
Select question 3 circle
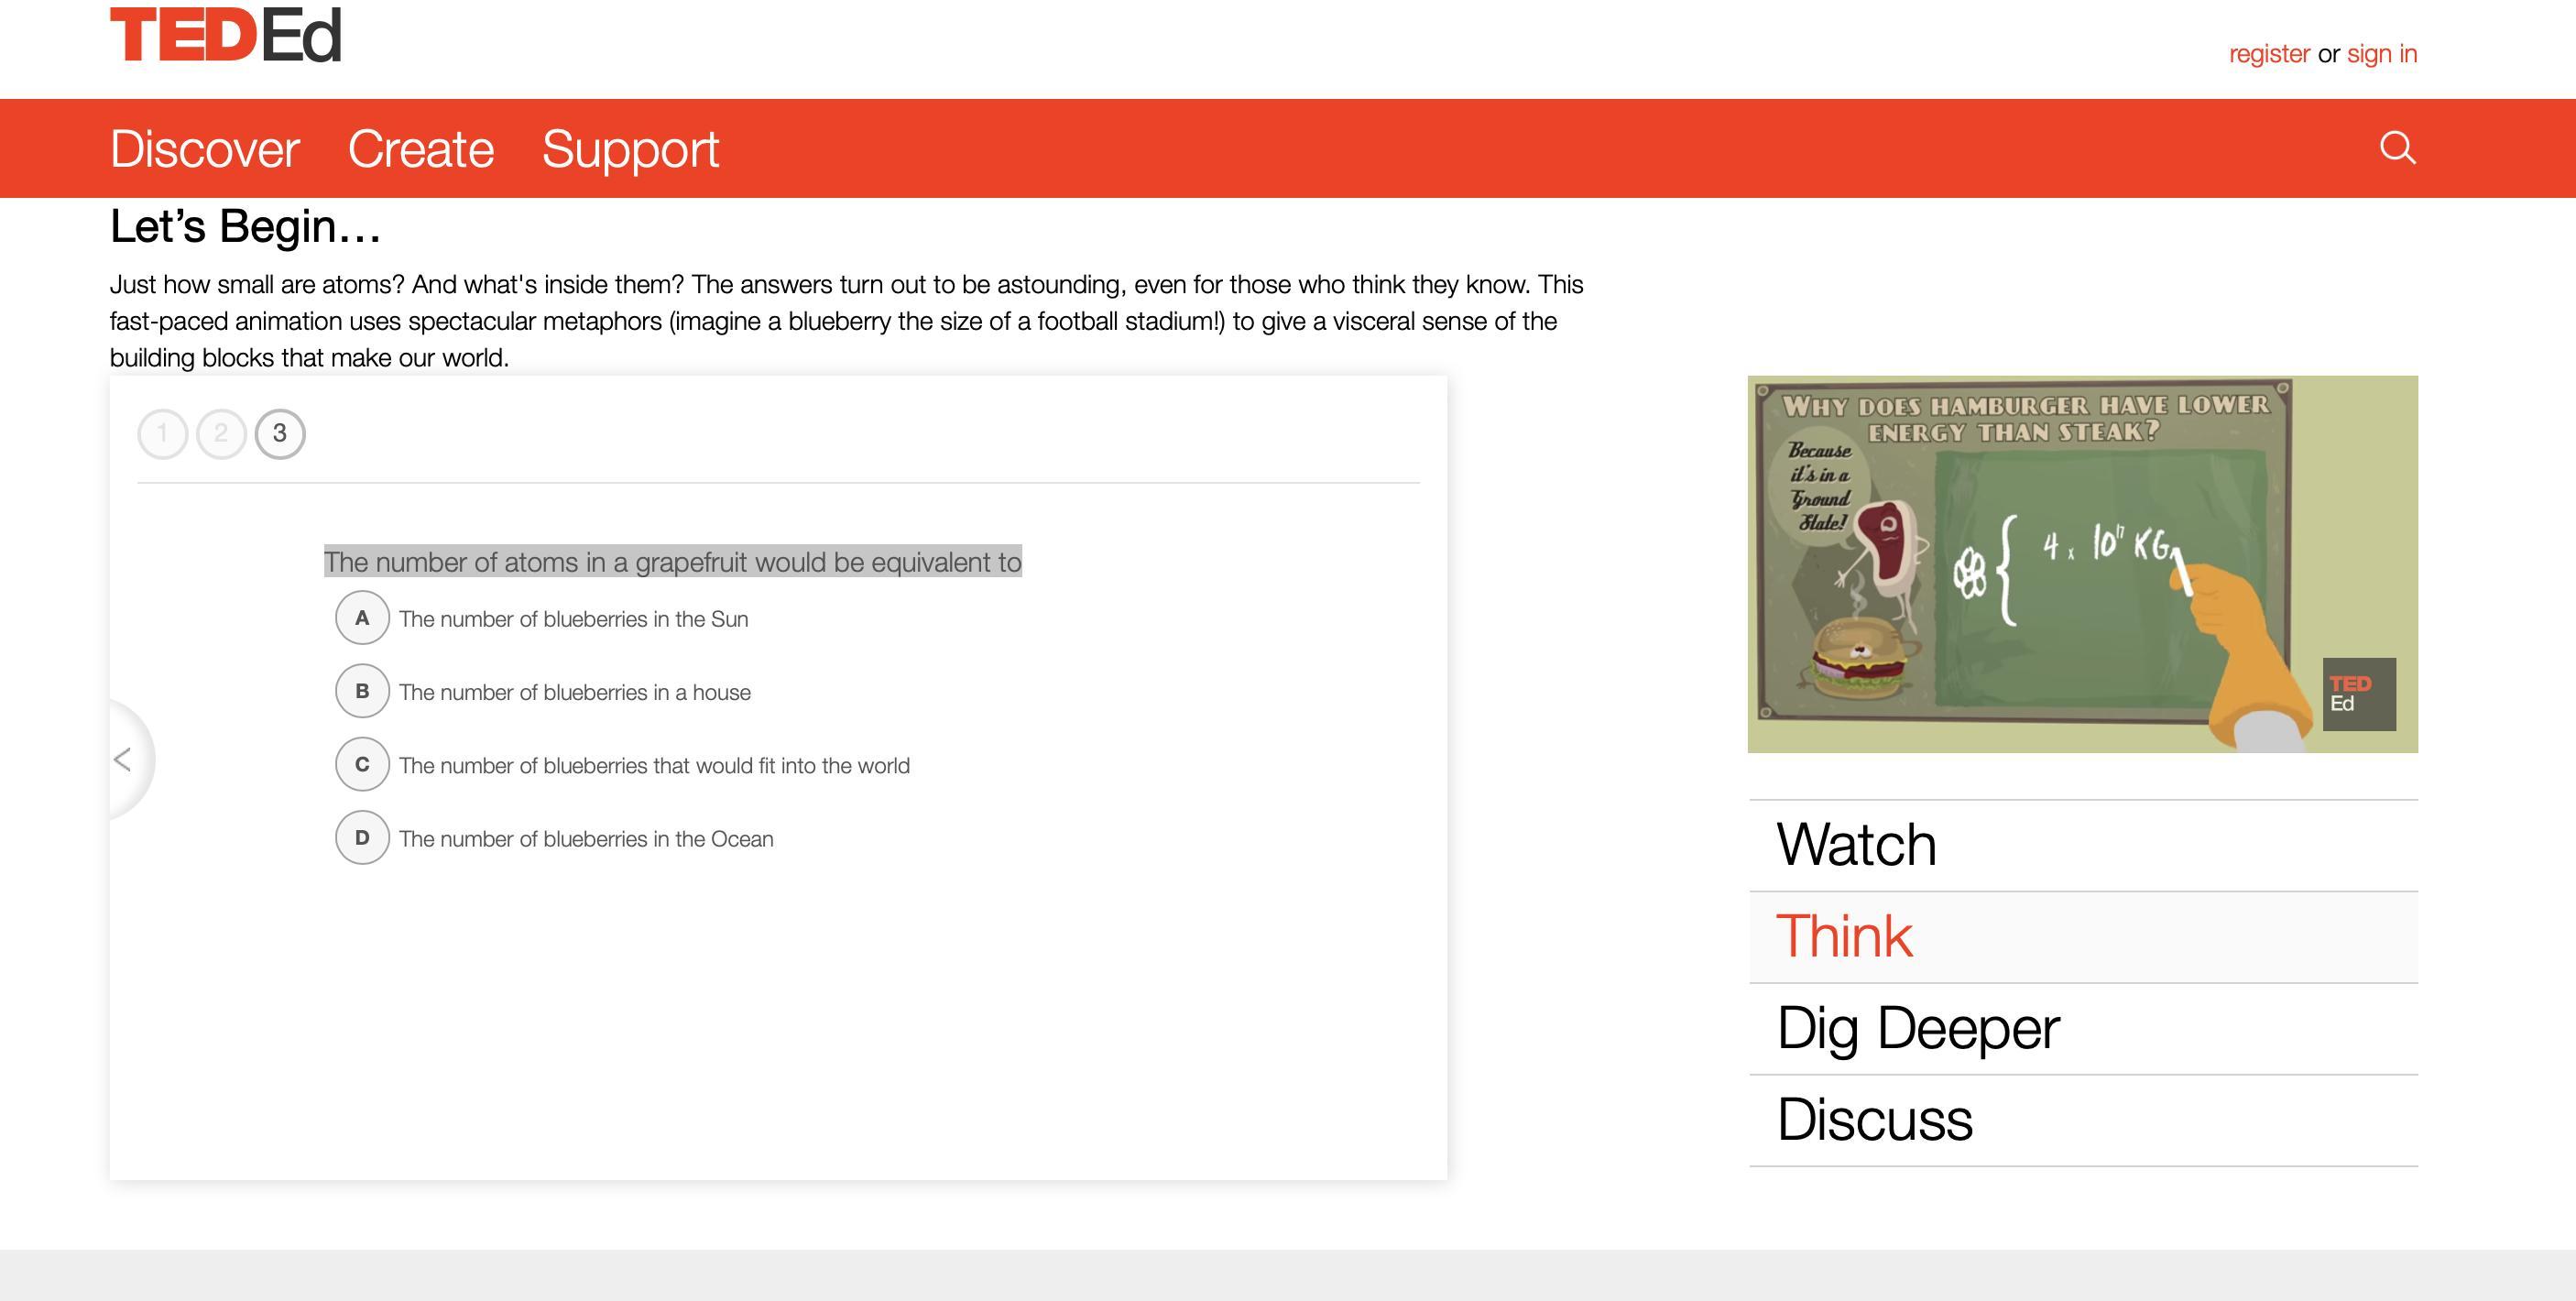[280, 434]
